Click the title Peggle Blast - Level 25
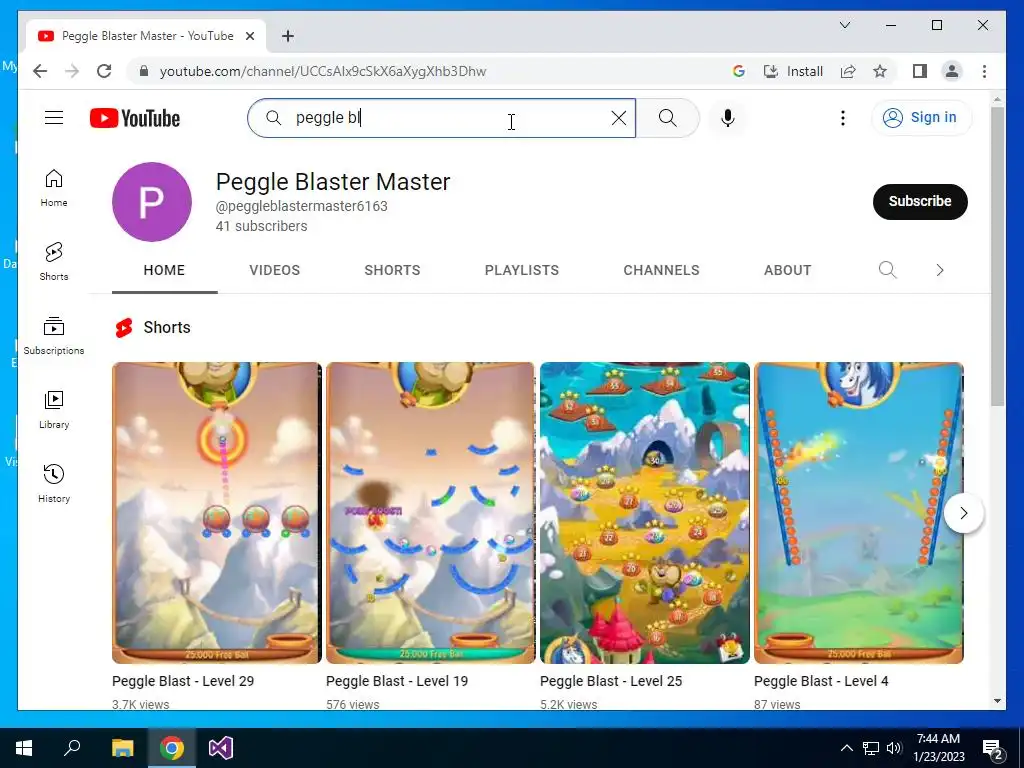The width and height of the screenshot is (1024, 768). (x=611, y=681)
